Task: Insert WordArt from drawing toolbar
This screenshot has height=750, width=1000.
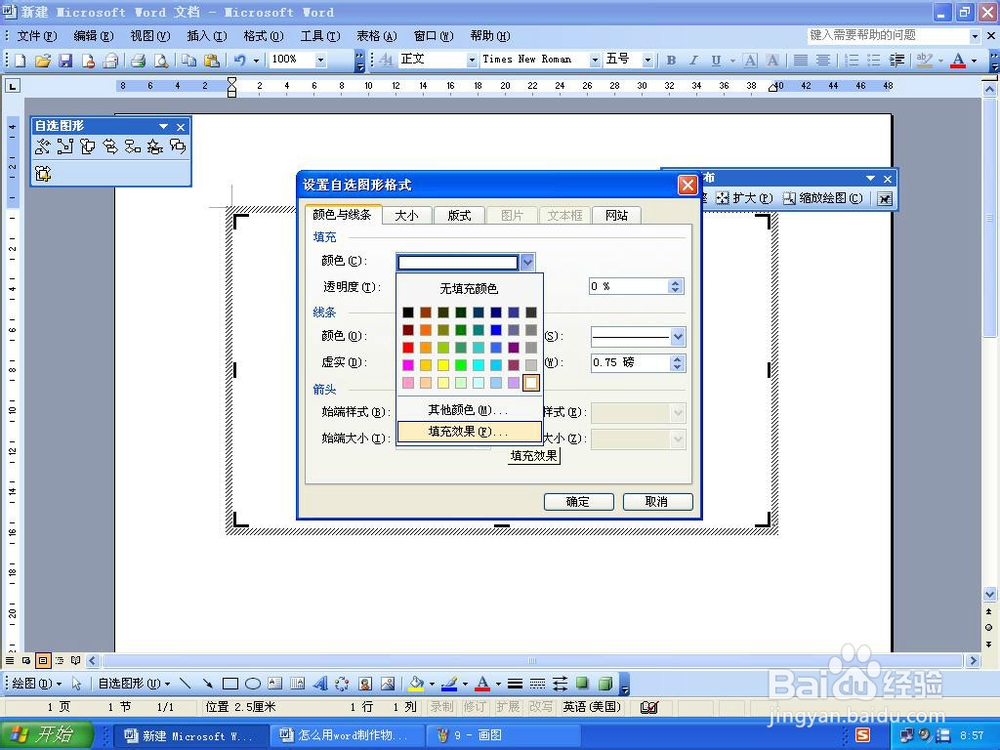Action: (x=320, y=684)
